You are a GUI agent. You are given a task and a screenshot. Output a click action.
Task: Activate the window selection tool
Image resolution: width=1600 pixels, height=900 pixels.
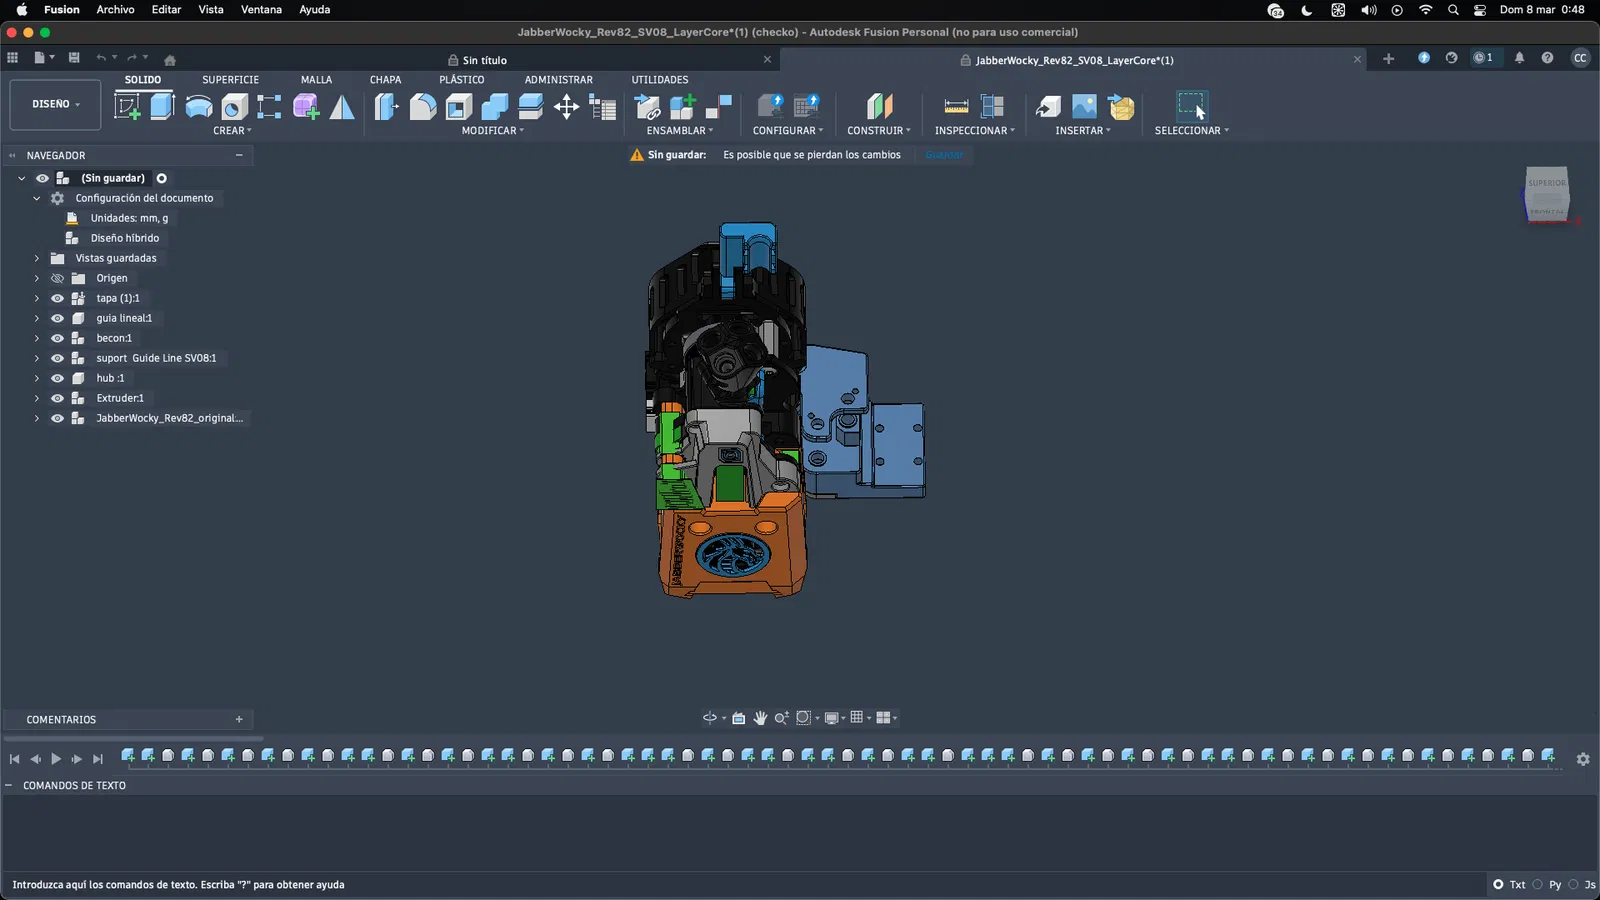(x=1192, y=106)
